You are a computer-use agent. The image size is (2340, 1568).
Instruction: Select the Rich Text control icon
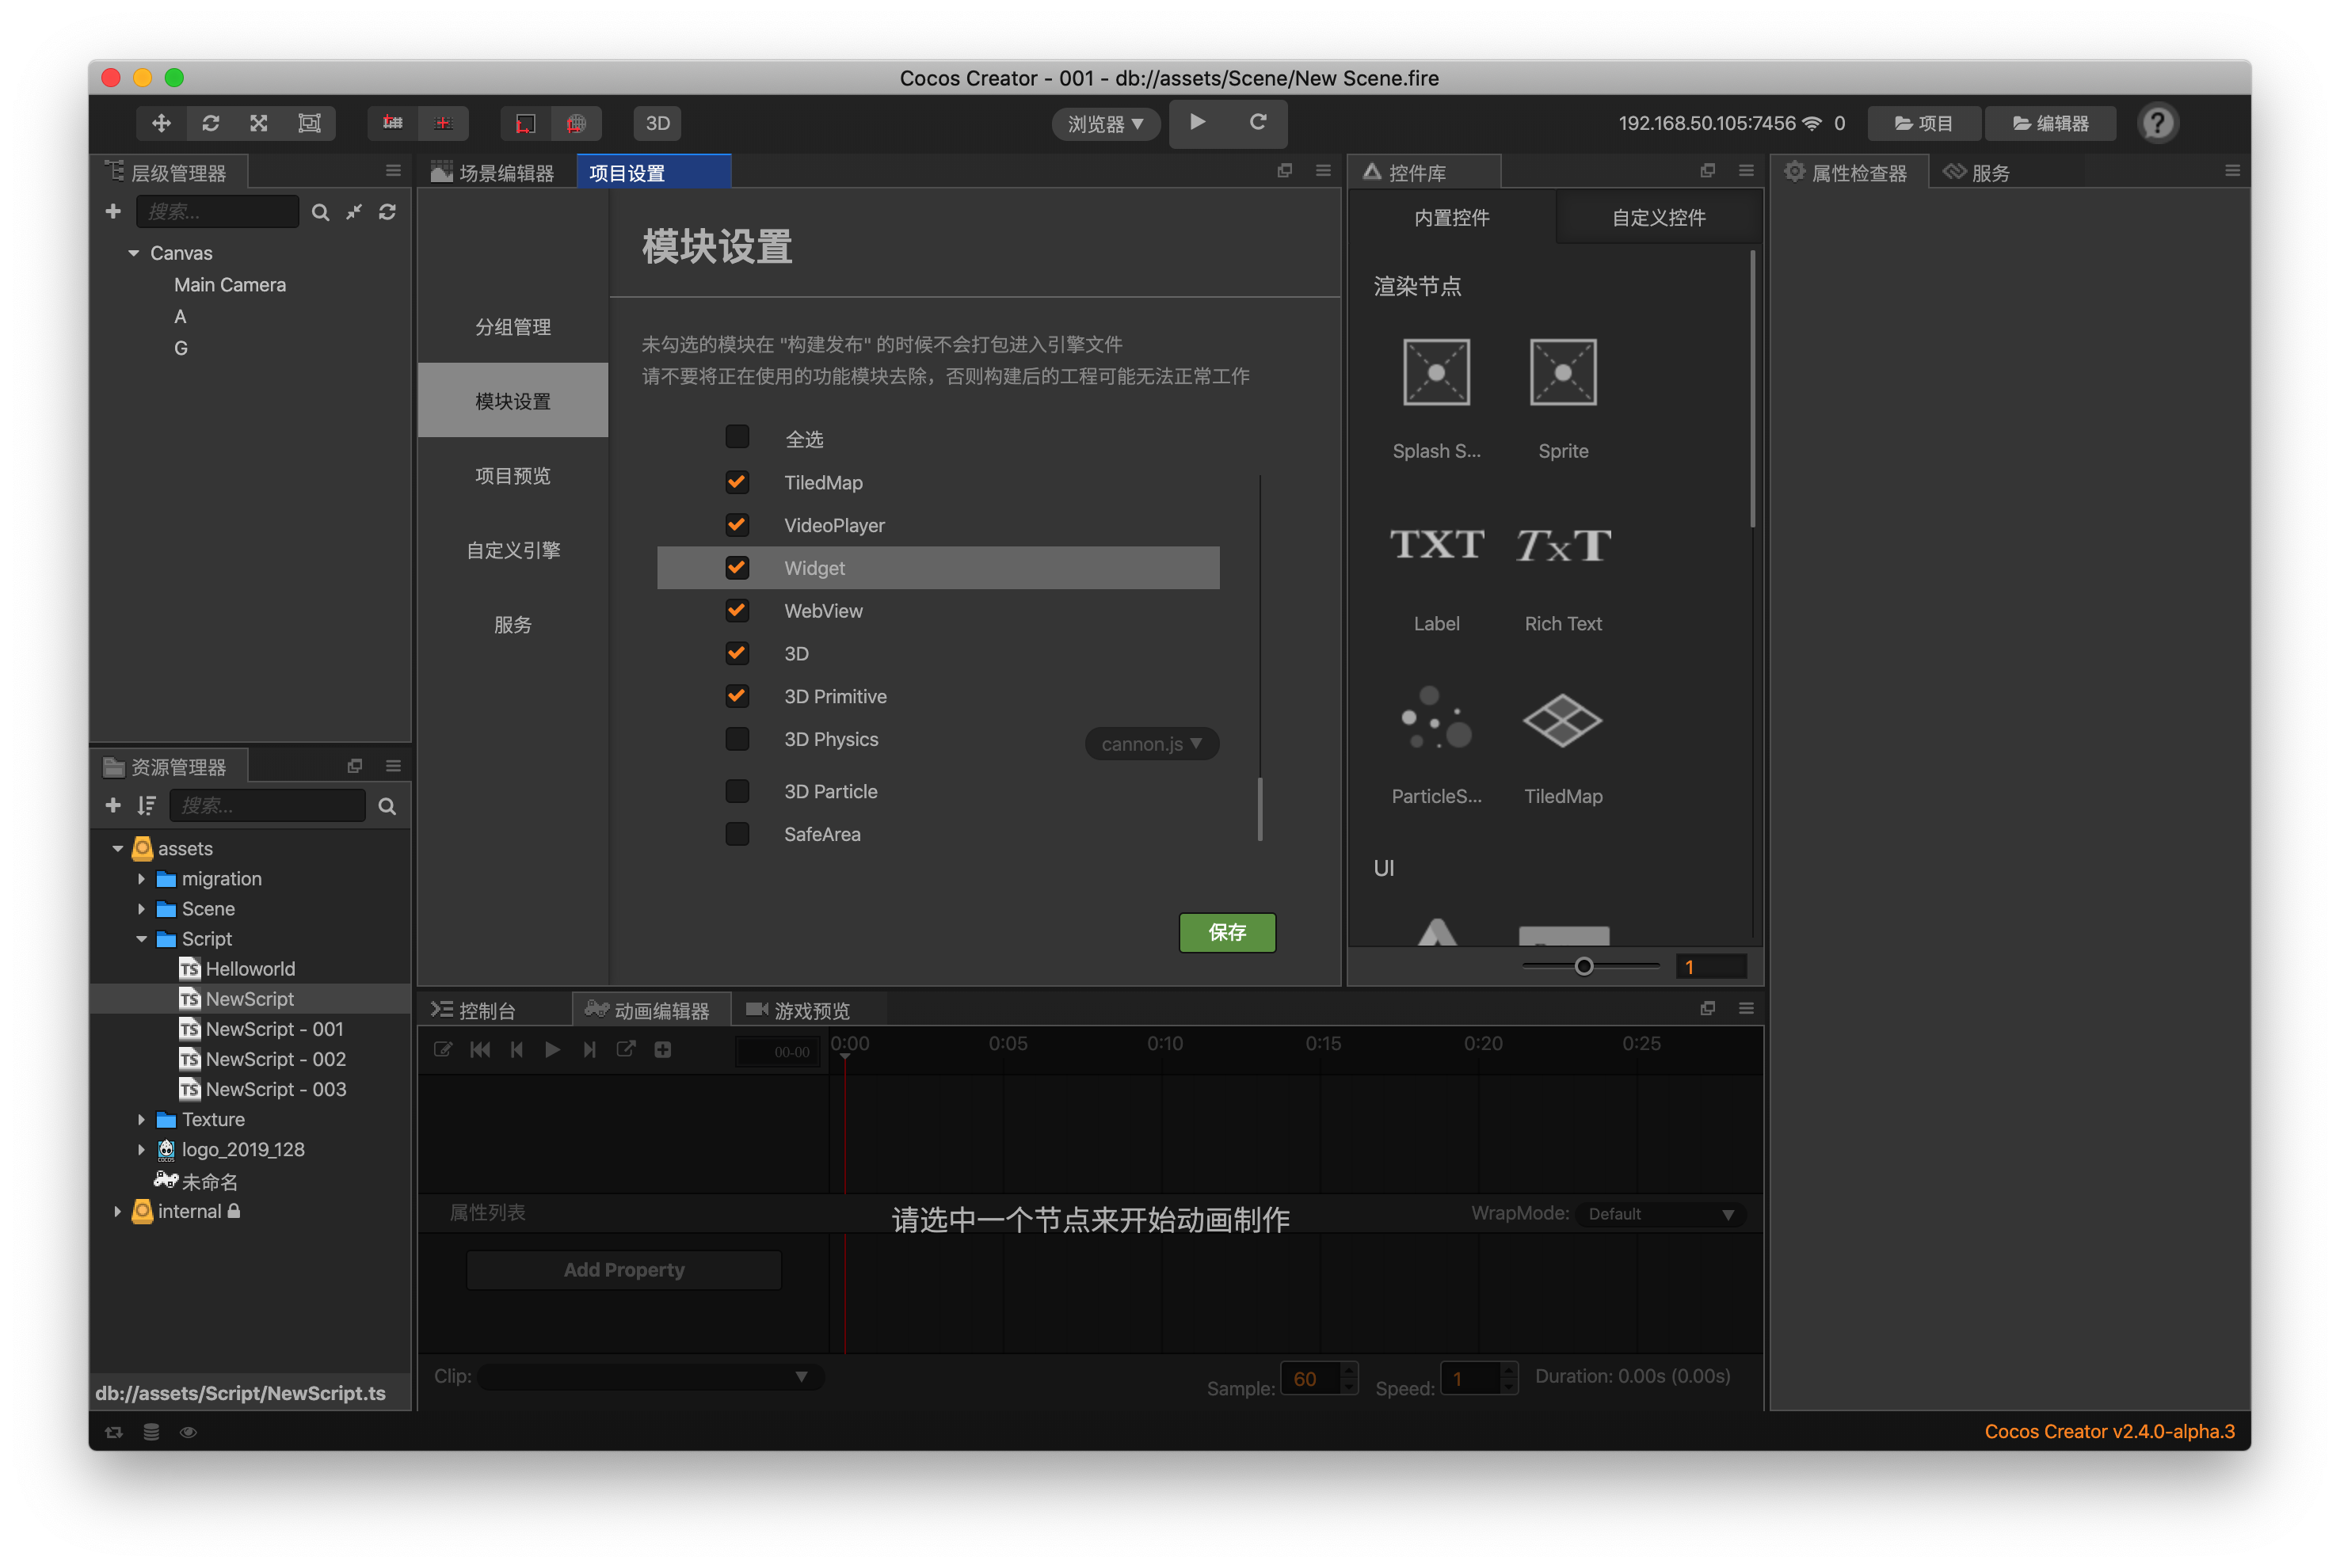pos(1562,546)
